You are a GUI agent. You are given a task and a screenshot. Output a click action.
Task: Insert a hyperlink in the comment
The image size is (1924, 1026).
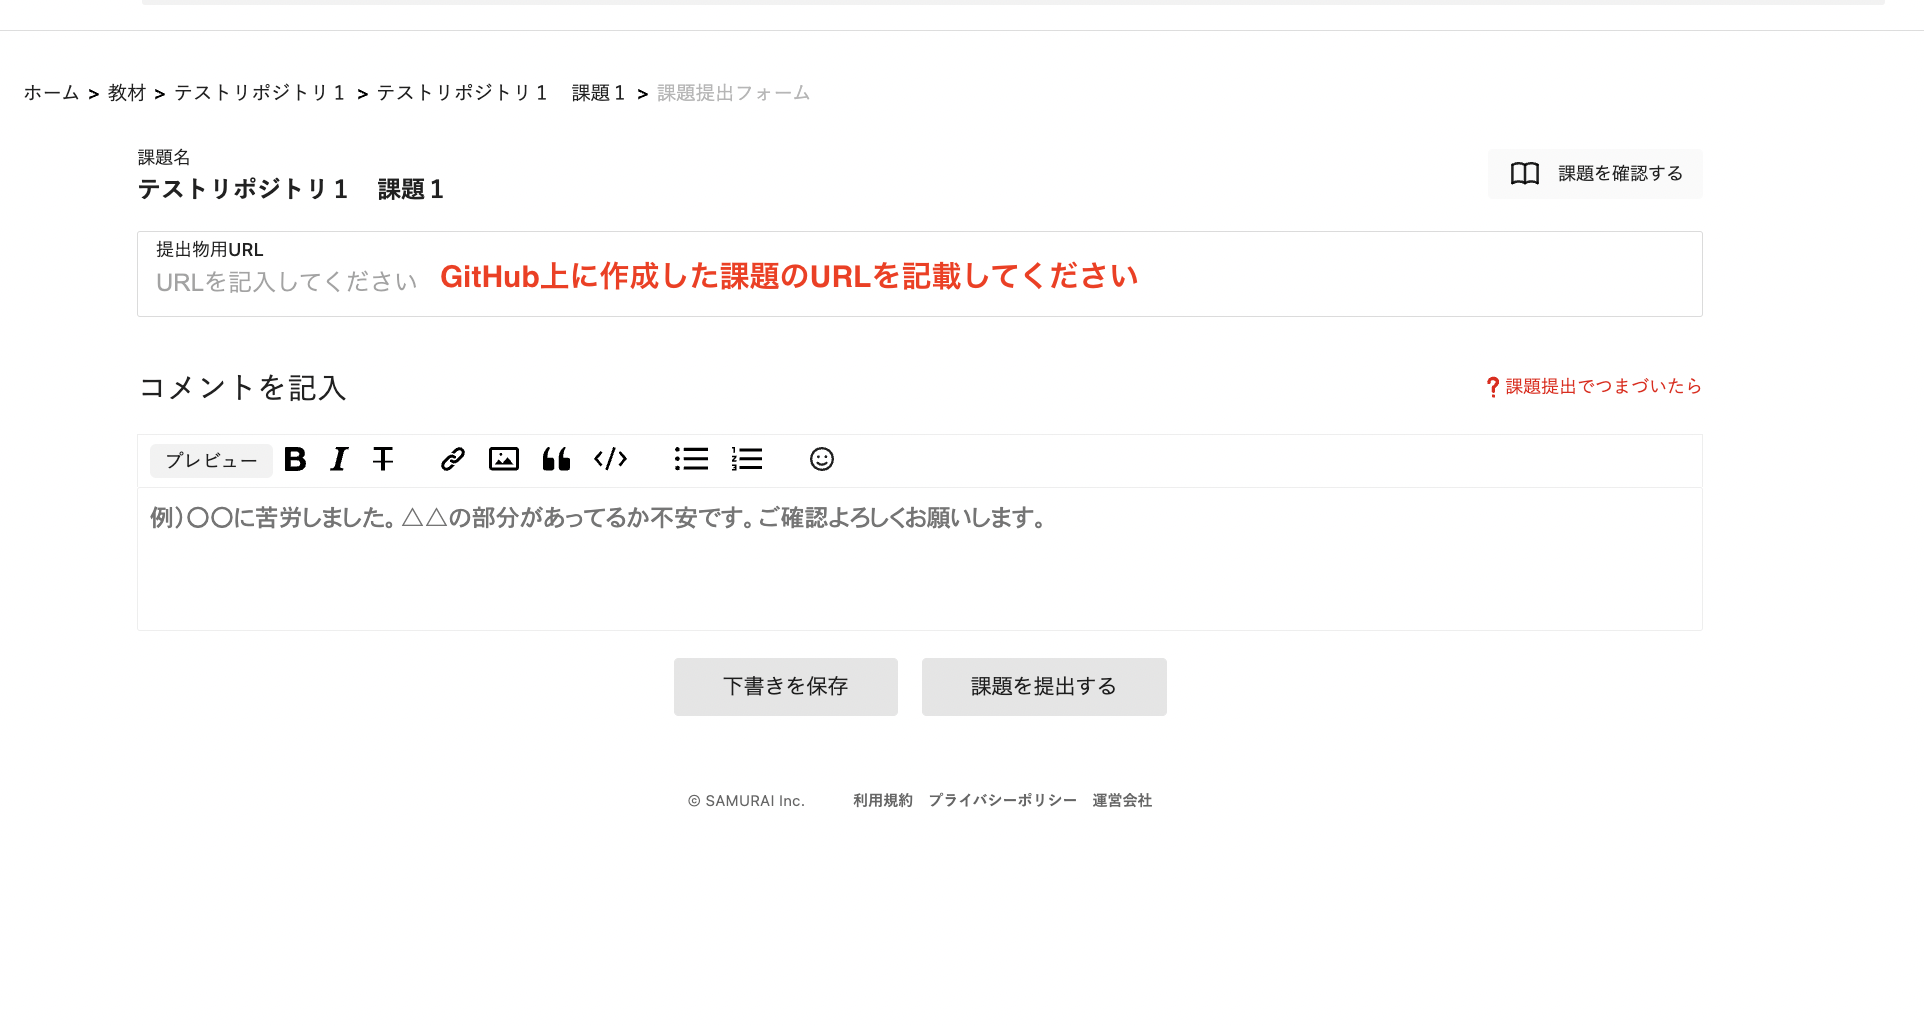click(x=452, y=459)
